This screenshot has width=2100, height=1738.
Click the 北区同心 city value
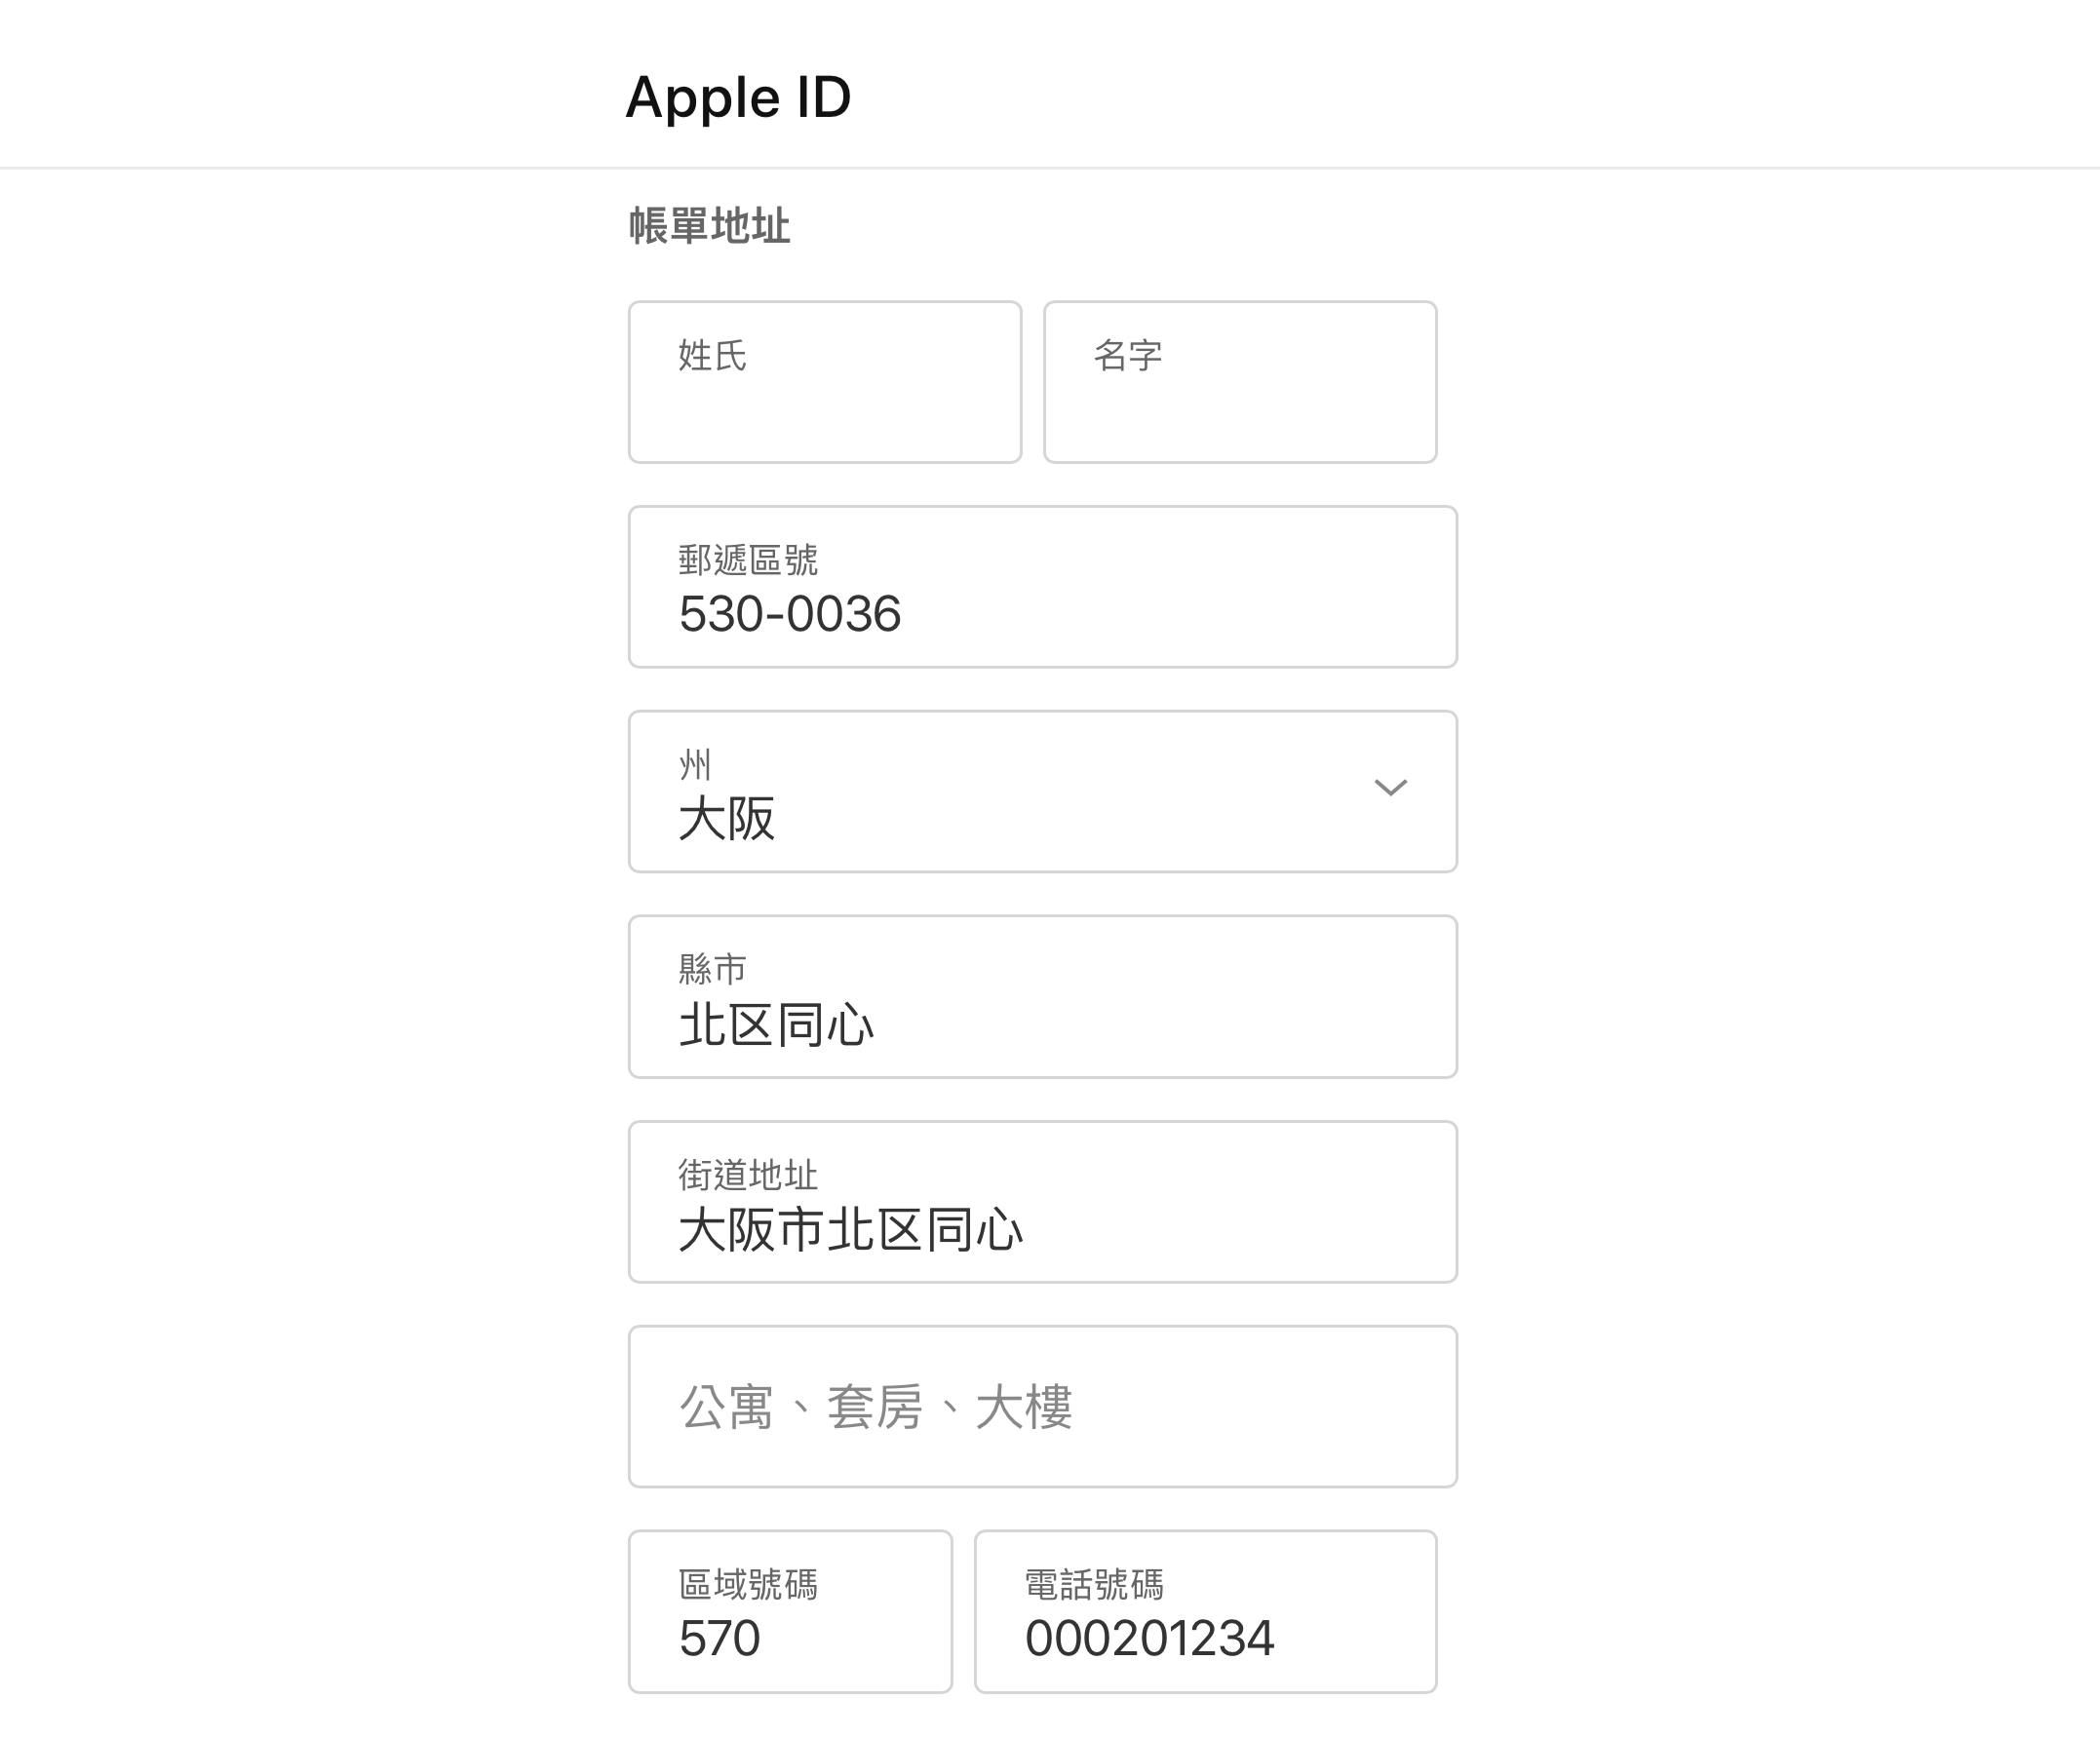click(776, 1025)
